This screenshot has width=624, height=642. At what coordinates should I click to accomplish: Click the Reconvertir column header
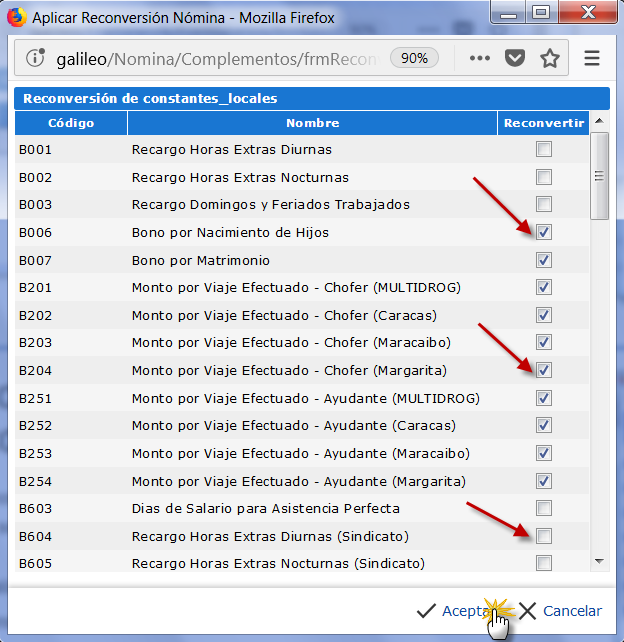coord(543,123)
